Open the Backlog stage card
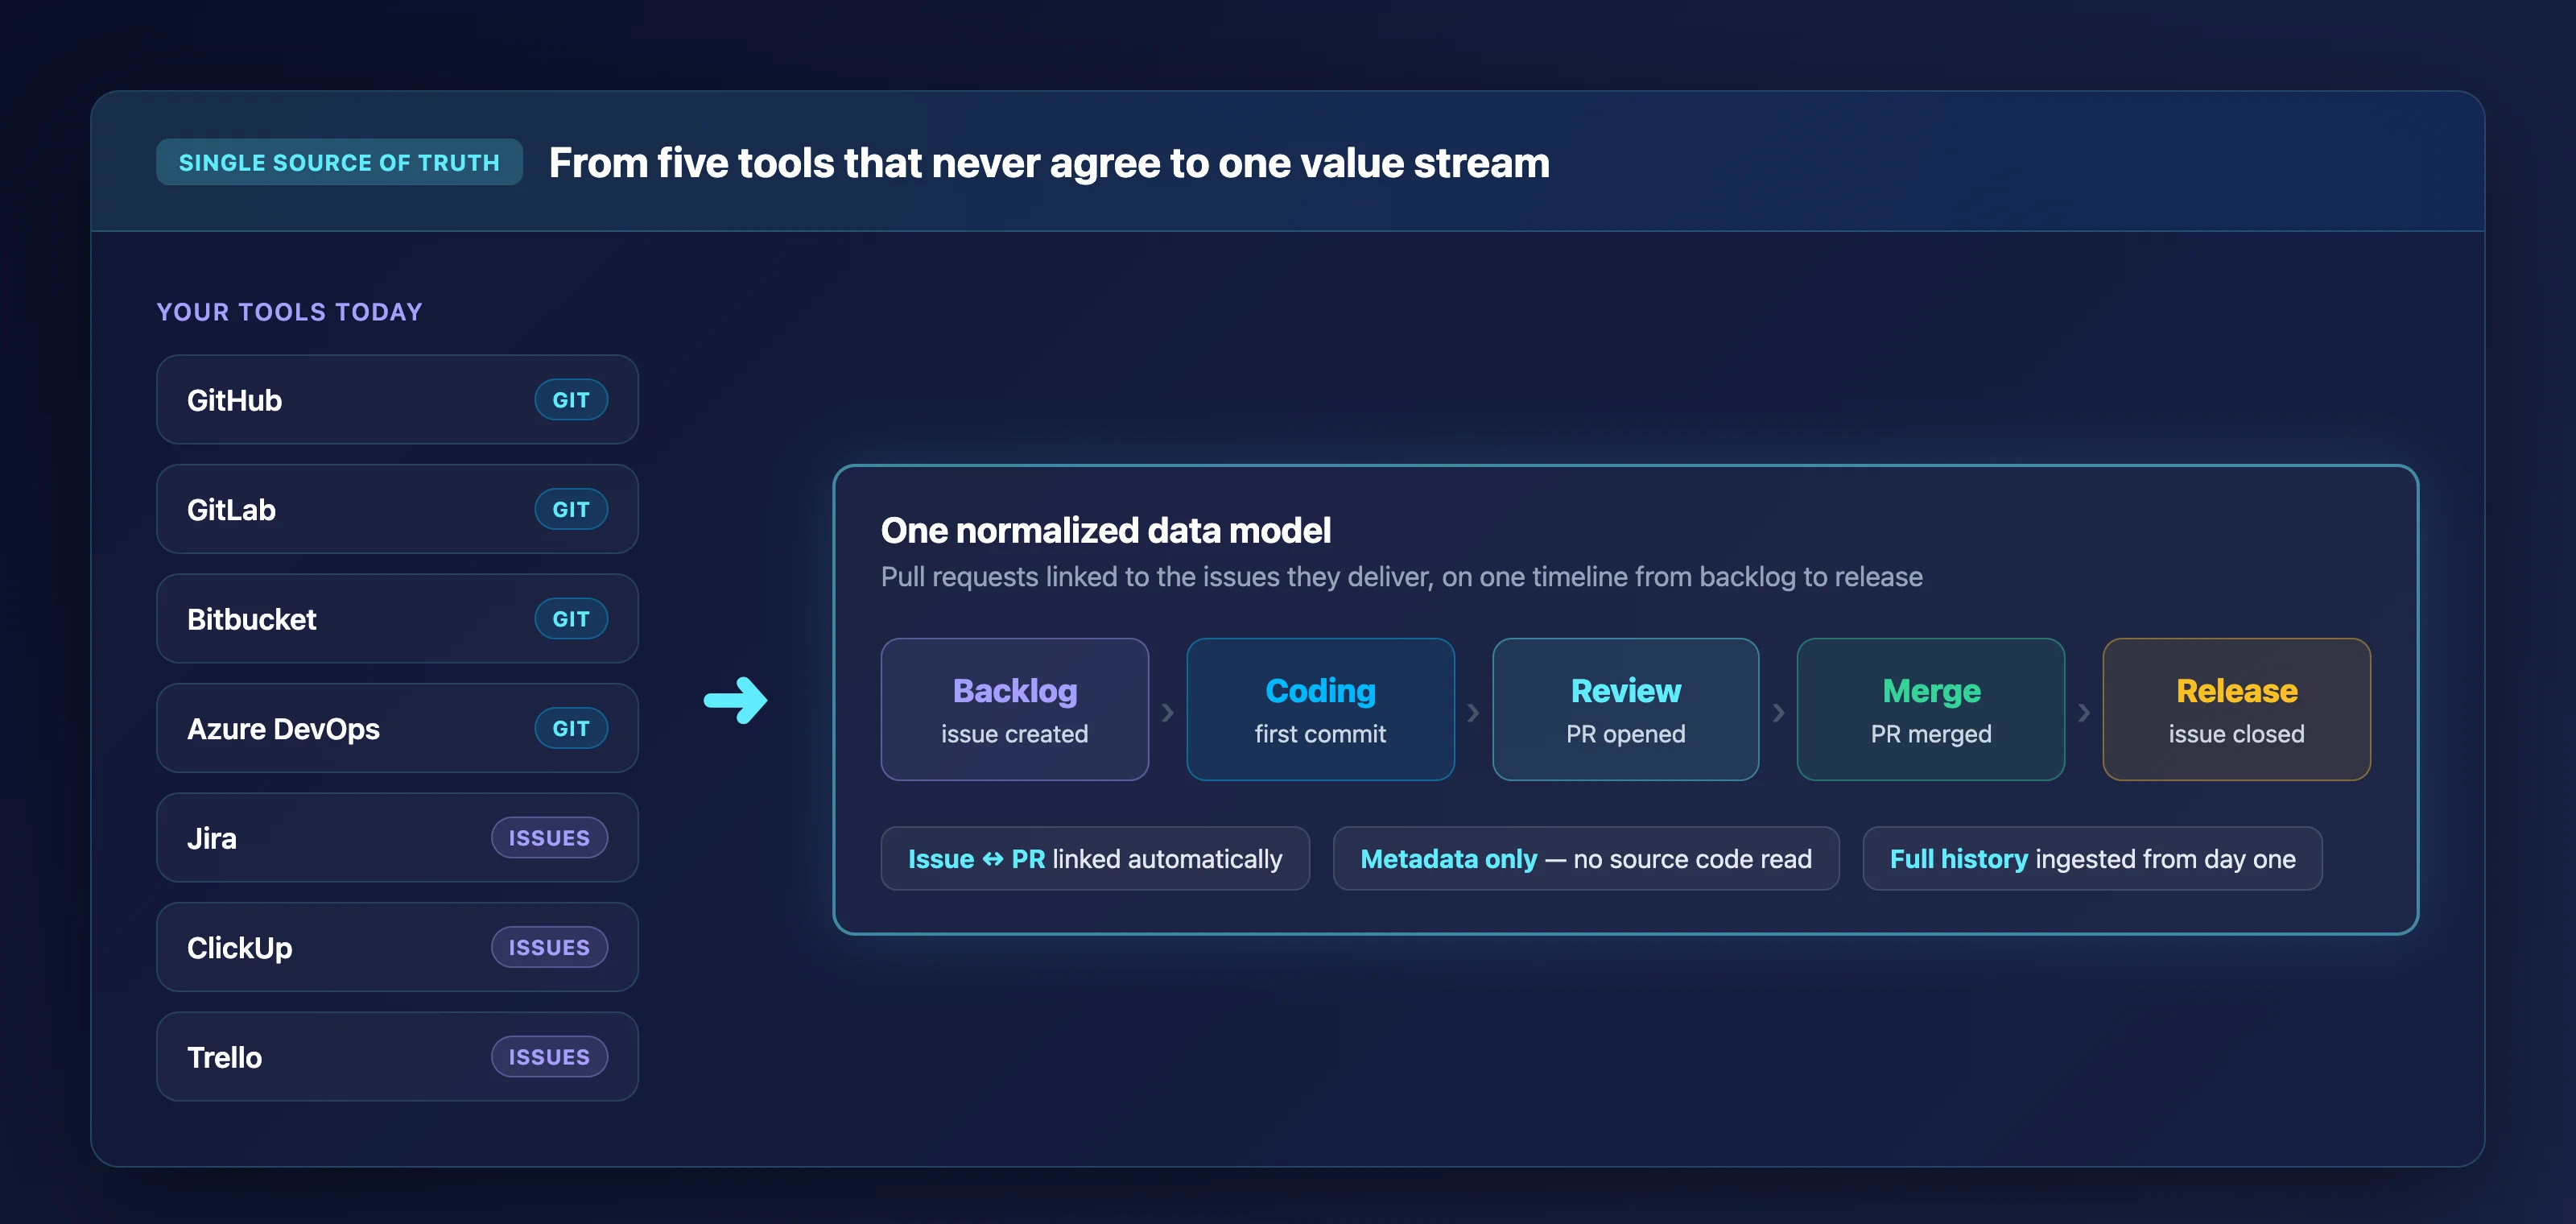The height and width of the screenshot is (1224, 2576). click(x=1014, y=709)
